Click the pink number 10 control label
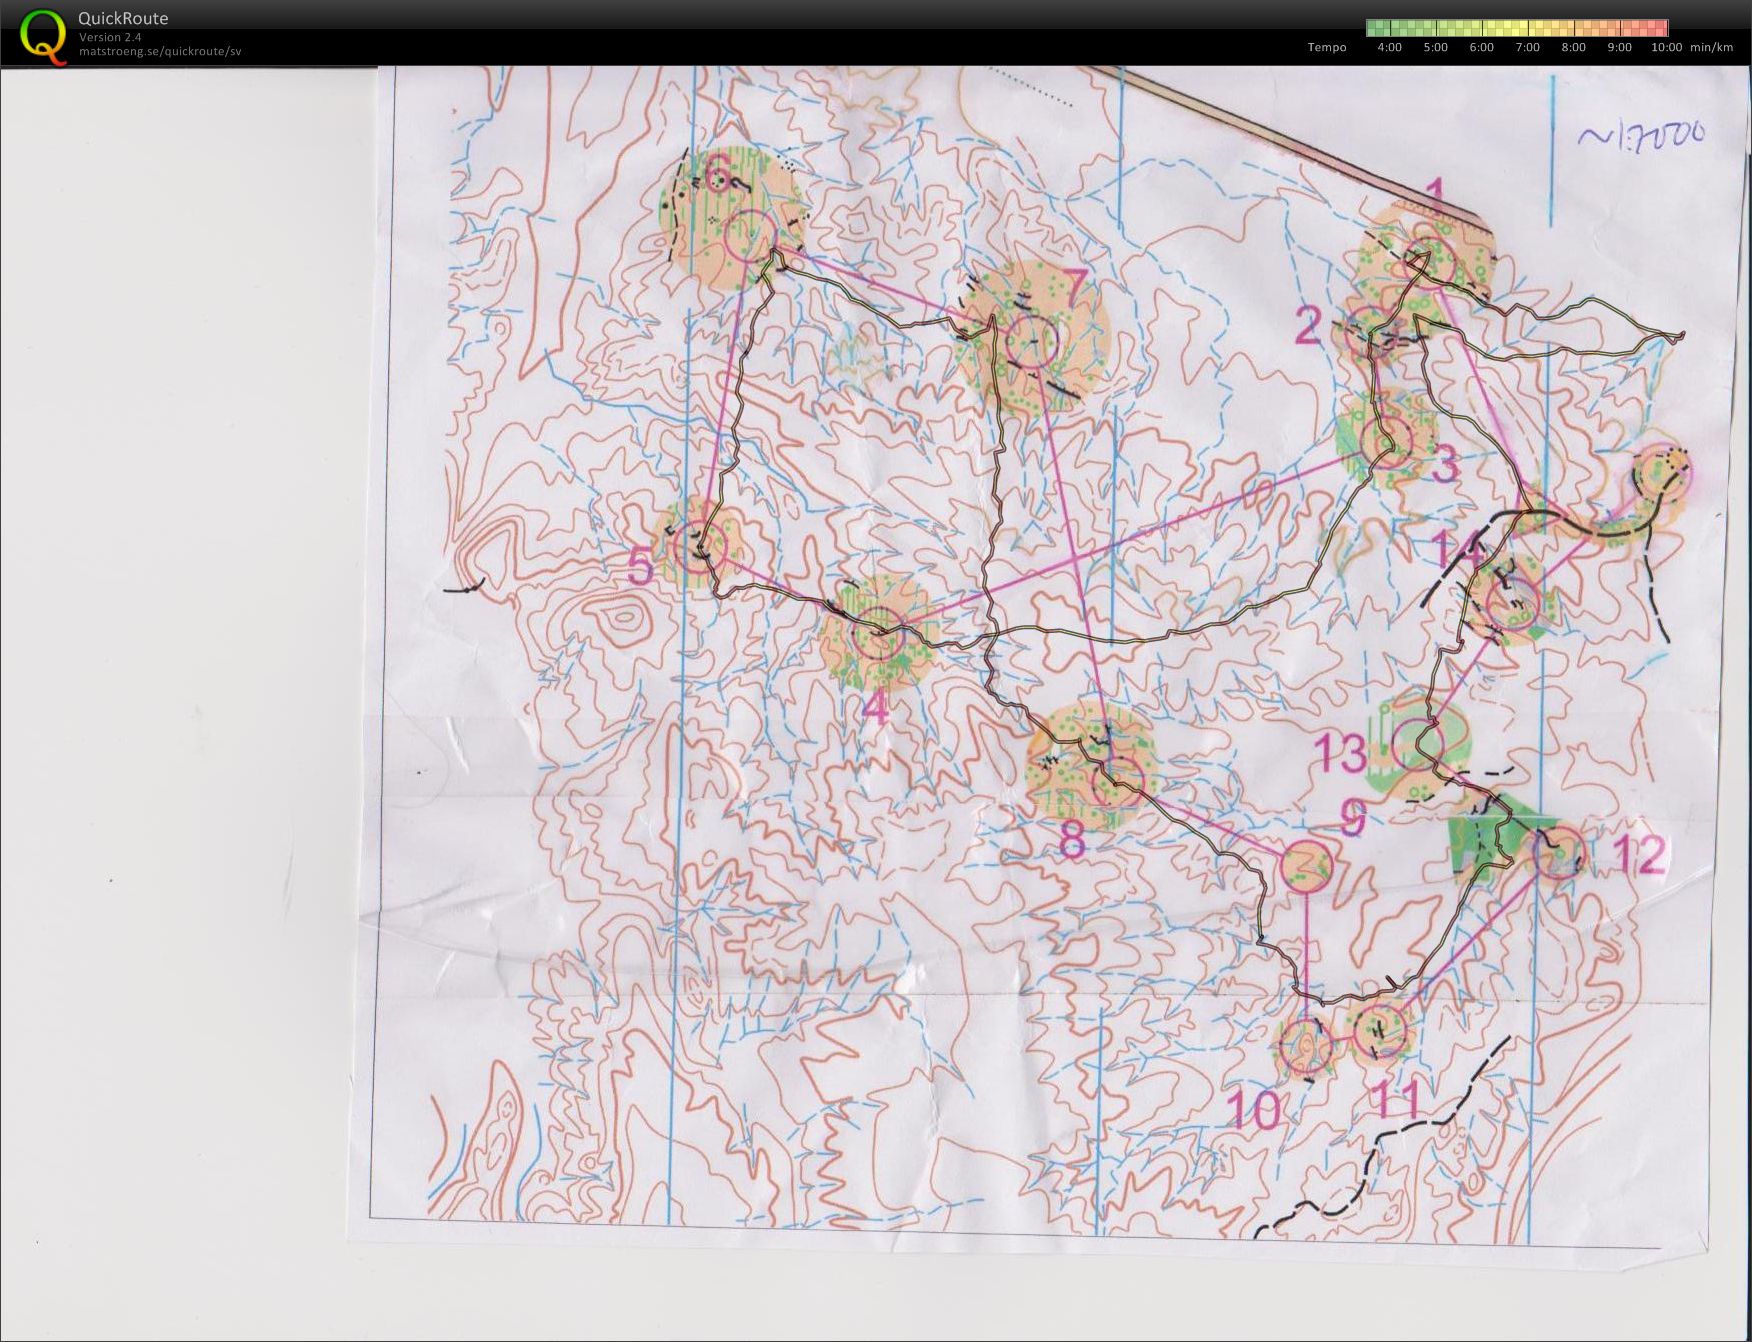The width and height of the screenshot is (1752, 1342). (1253, 1110)
